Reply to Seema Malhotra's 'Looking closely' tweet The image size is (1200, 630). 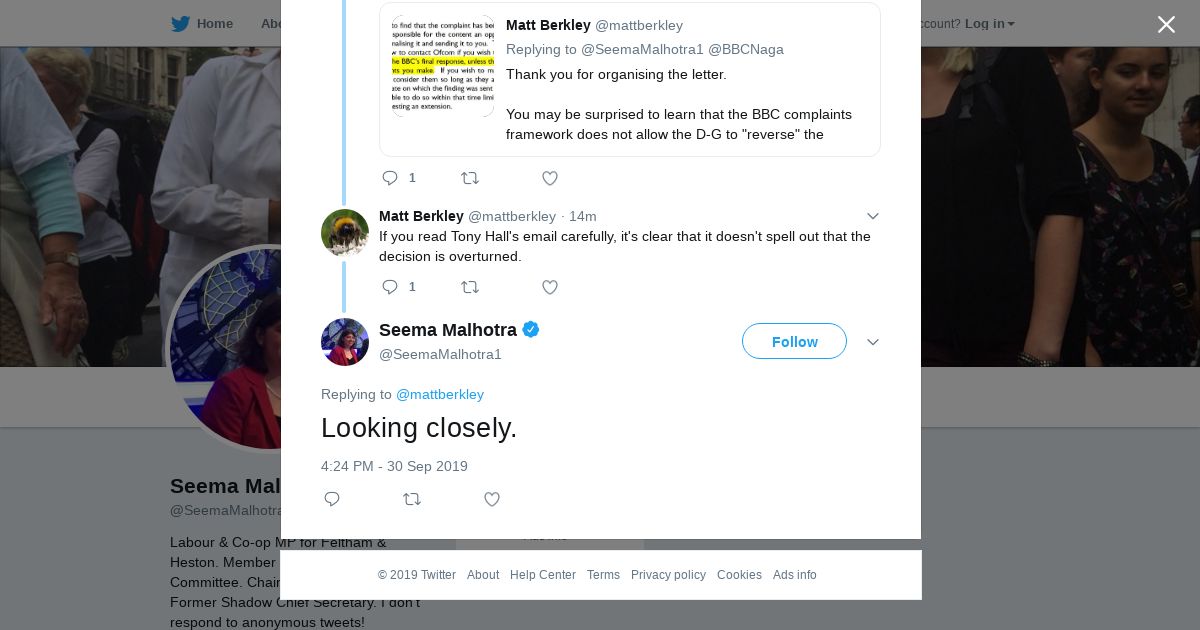coord(332,499)
